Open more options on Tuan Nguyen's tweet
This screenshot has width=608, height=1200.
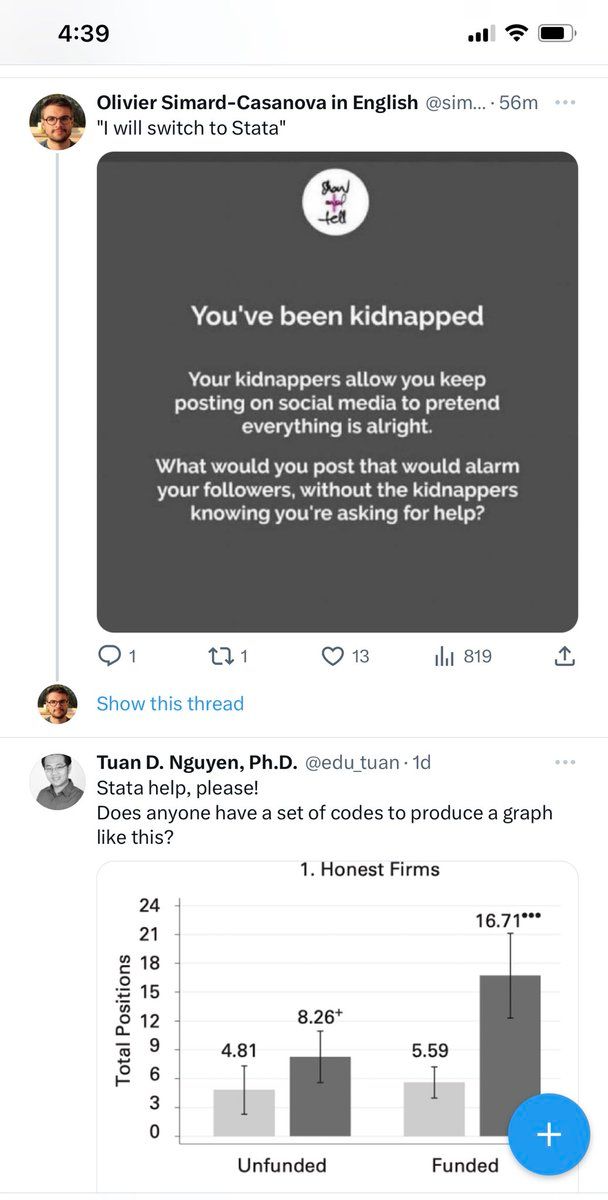click(x=564, y=762)
